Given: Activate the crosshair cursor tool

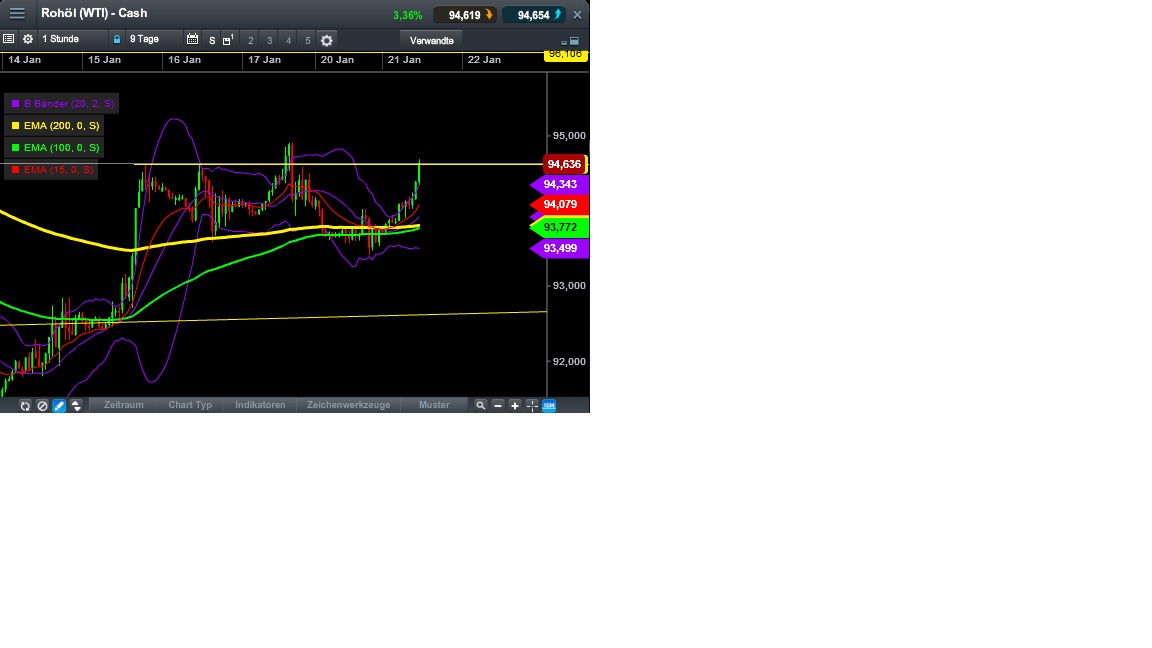Looking at the screenshot, I should [531, 405].
